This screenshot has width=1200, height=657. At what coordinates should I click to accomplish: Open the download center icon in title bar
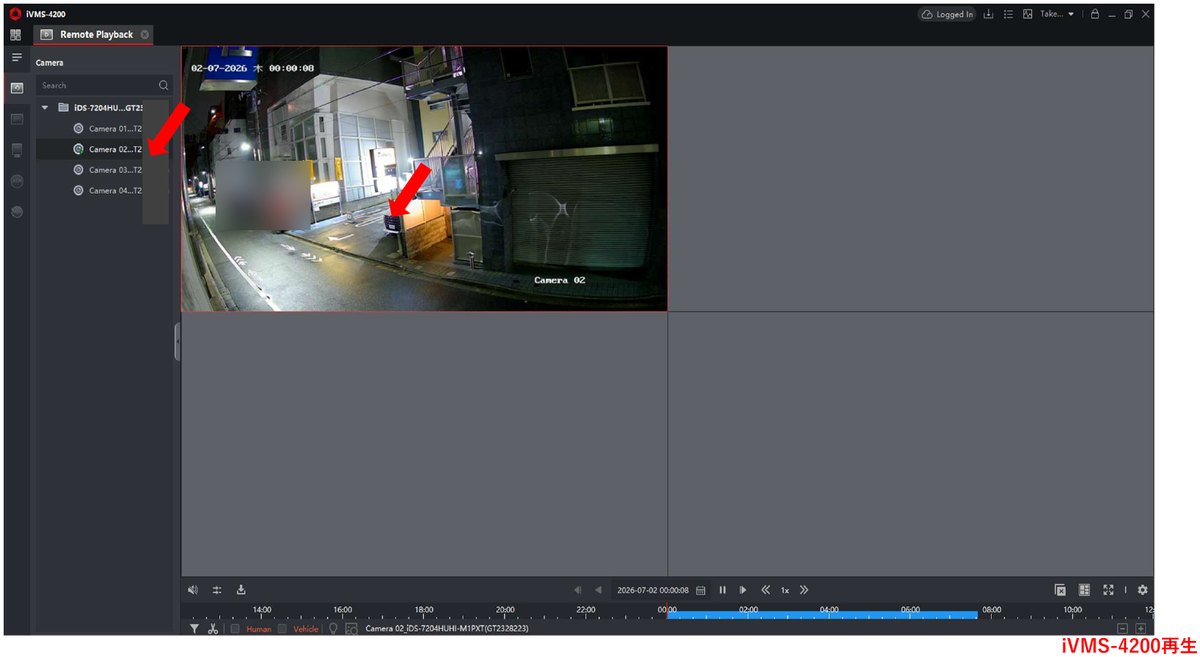pyautogui.click(x=989, y=14)
